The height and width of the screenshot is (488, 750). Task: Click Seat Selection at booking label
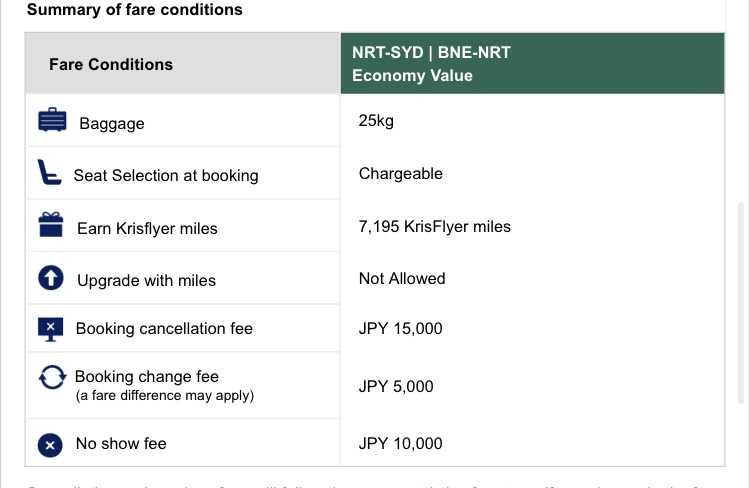tap(166, 176)
